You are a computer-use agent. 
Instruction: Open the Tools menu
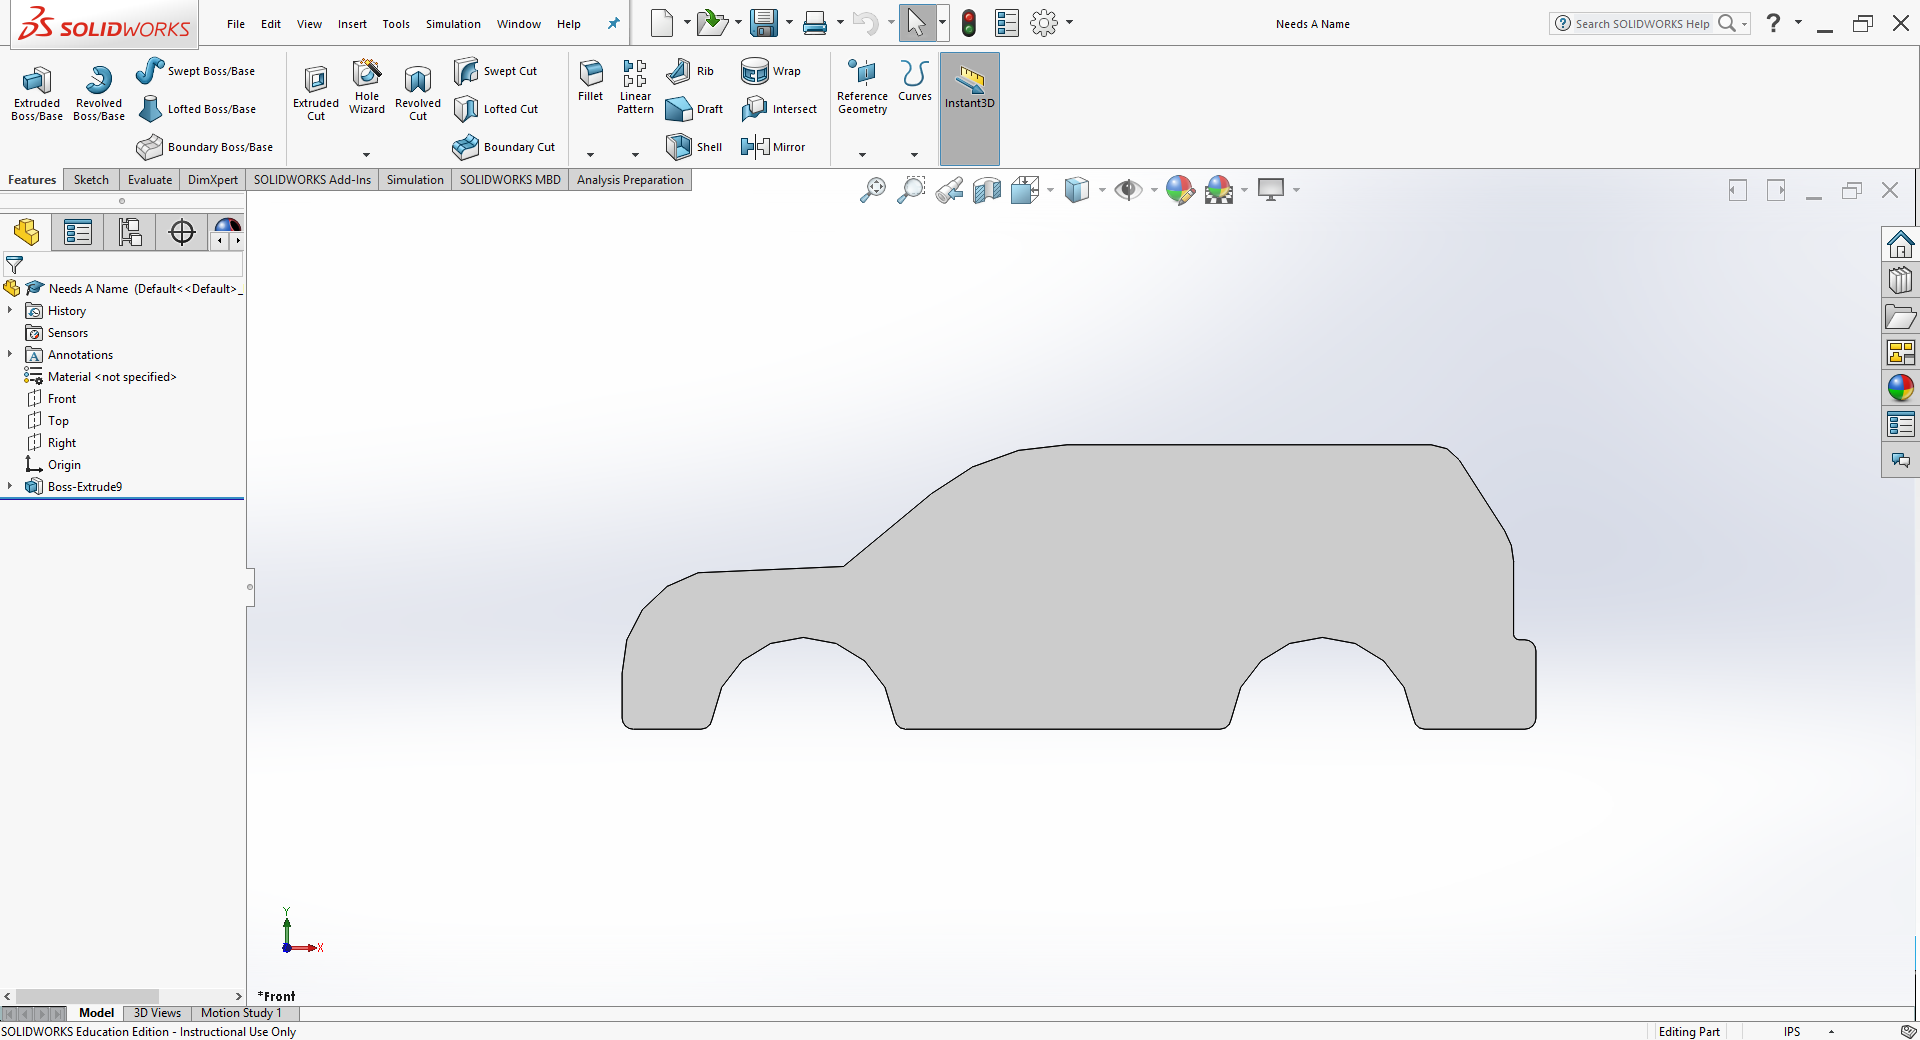pos(396,24)
